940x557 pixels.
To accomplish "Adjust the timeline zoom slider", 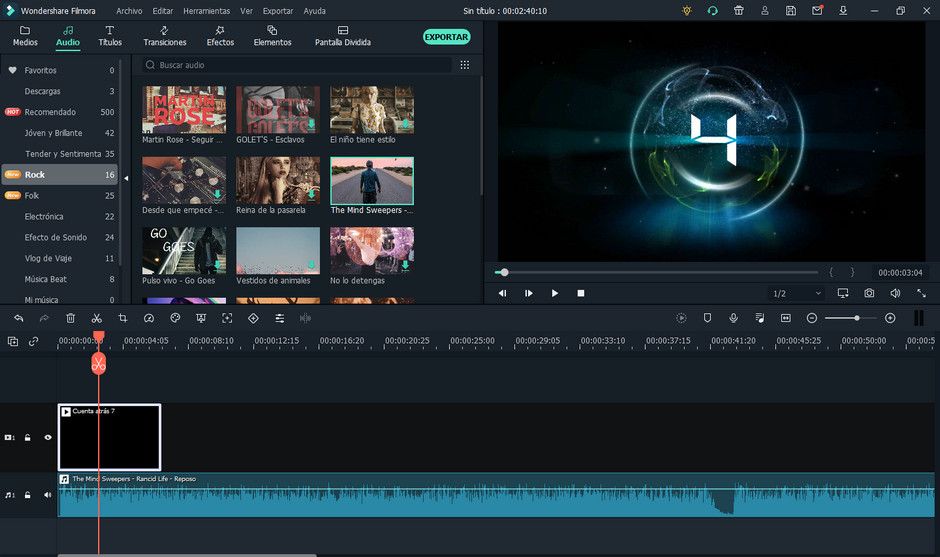I will (850, 318).
